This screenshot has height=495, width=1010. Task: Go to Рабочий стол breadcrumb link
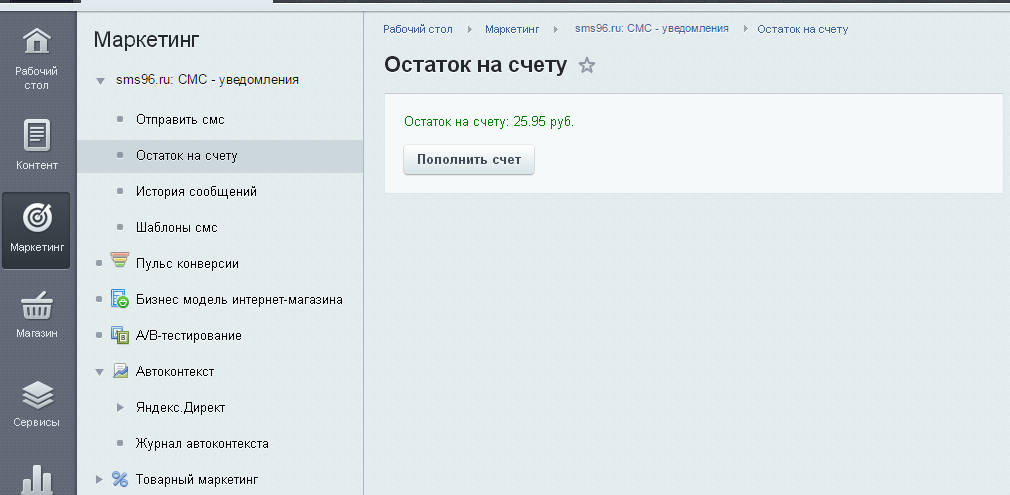(416, 29)
